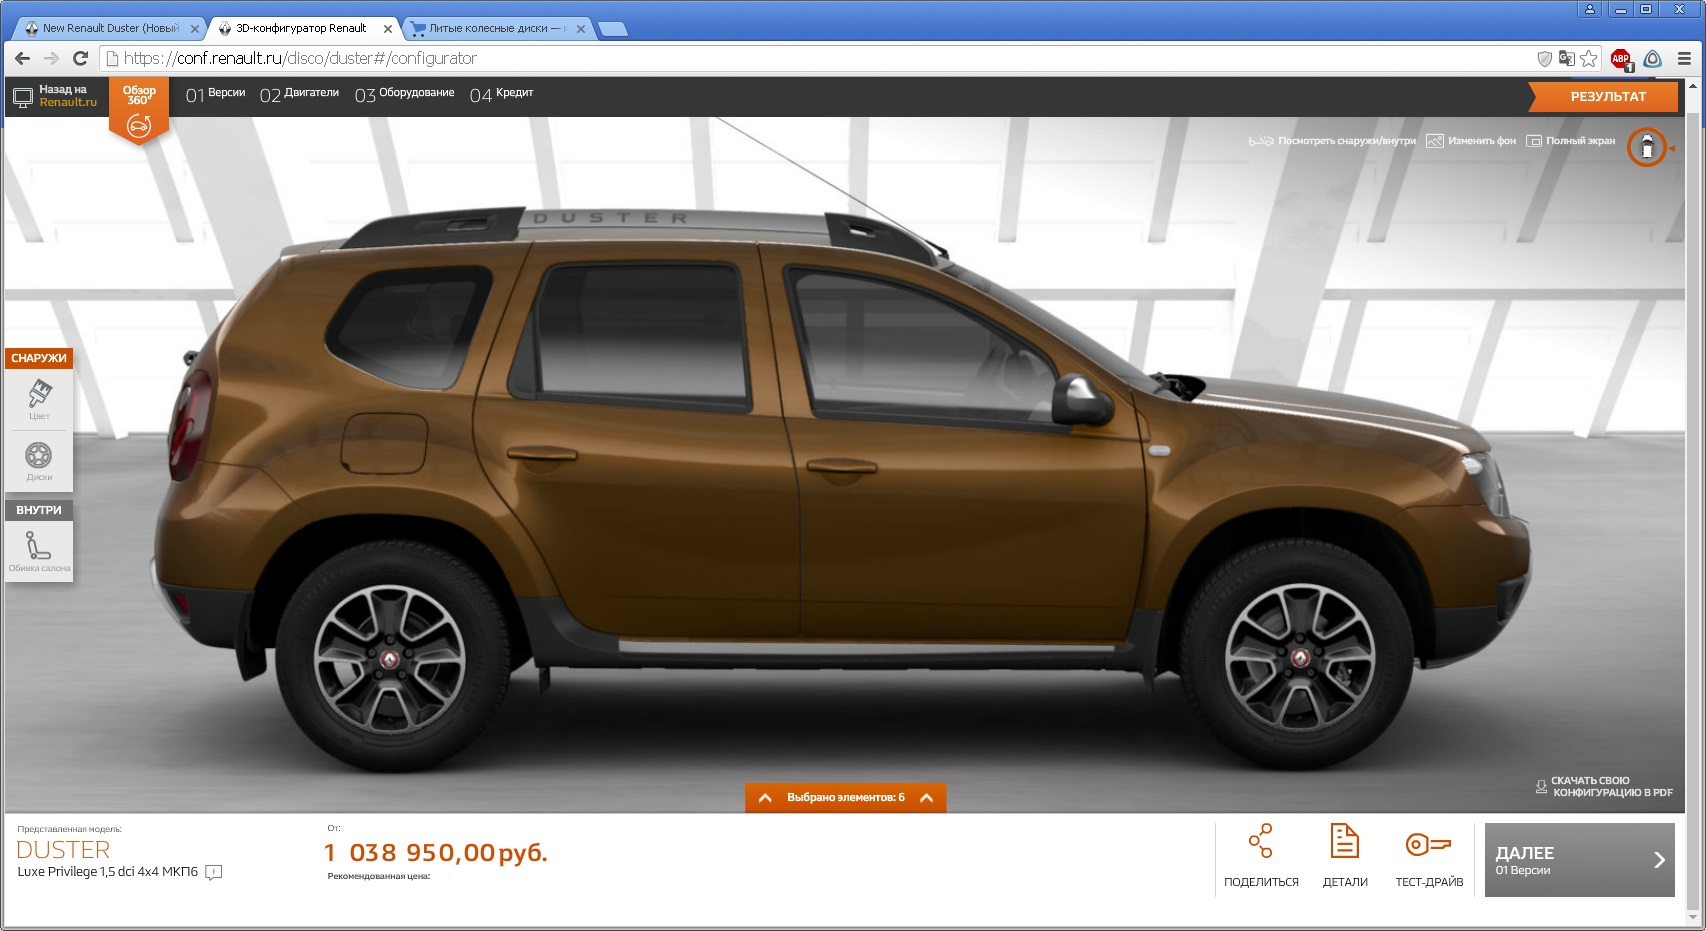Open step 02 Двигатели

click(299, 94)
